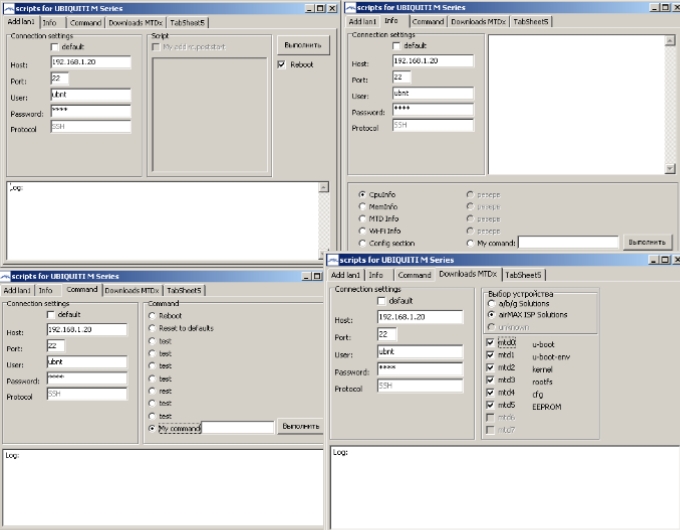The height and width of the screenshot is (530, 680).
Task: Click Выполнить button above the Reboot checkbox
Action: (303, 45)
